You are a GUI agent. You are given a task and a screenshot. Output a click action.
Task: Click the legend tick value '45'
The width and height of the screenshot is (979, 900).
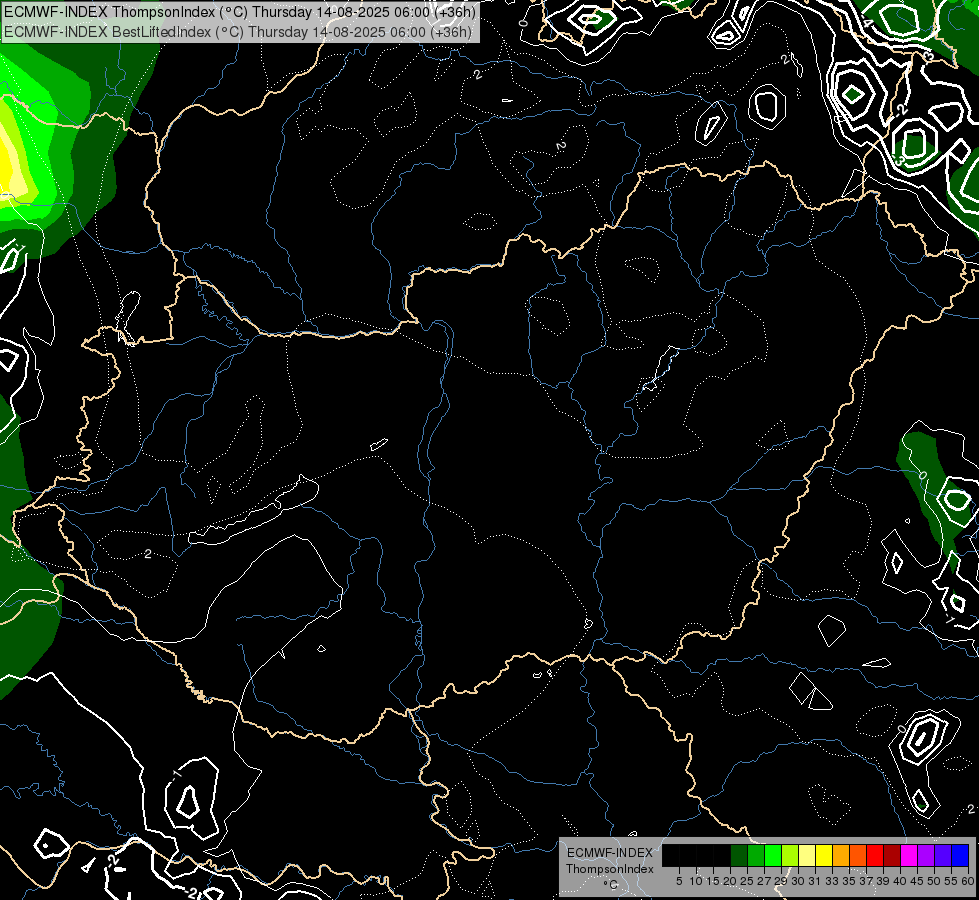[x=918, y=881]
